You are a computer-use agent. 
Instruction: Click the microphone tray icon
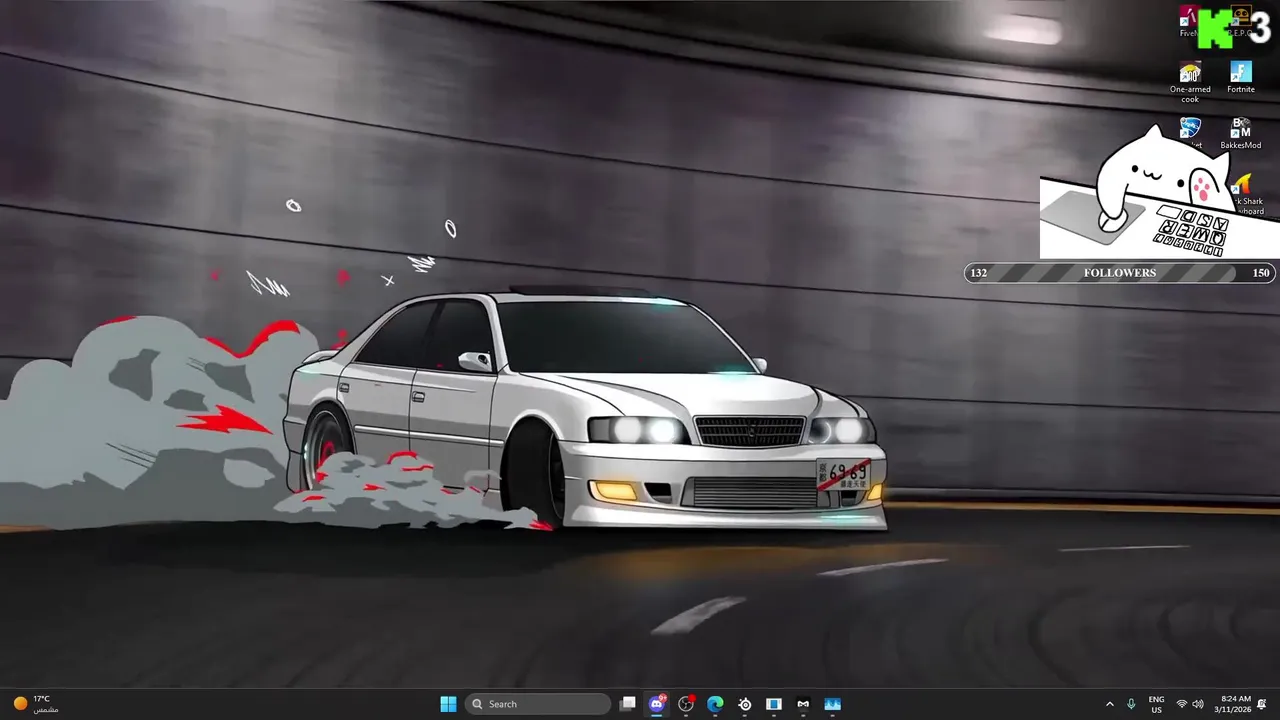pos(1131,704)
